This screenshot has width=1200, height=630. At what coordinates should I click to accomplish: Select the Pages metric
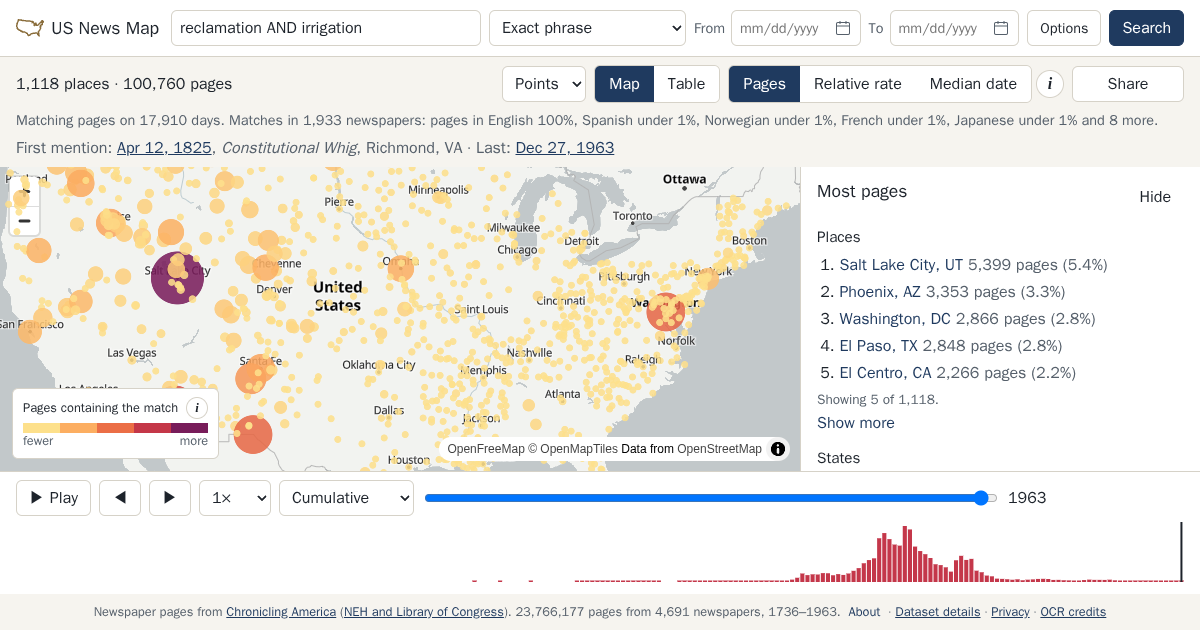[x=764, y=84]
